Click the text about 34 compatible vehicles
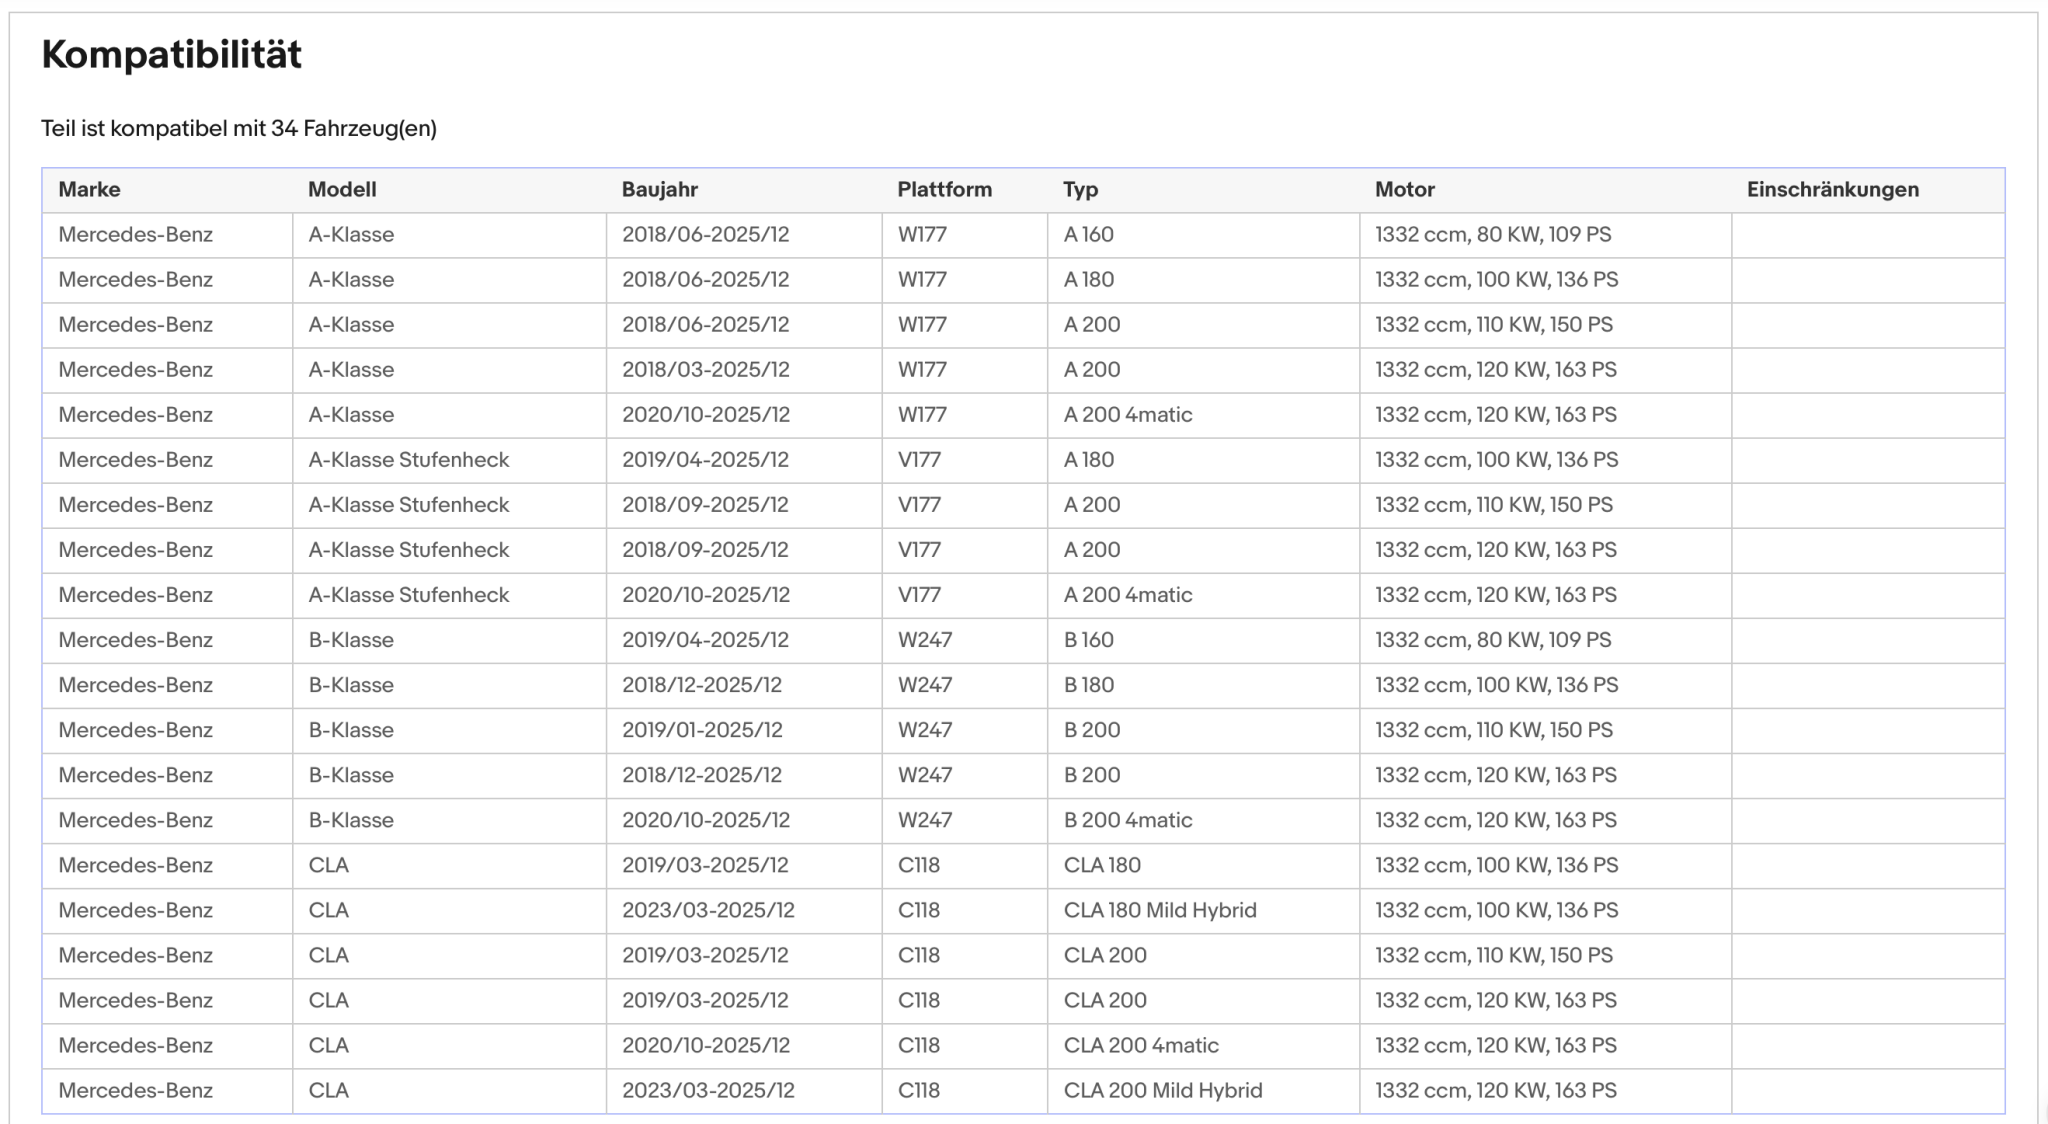Image resolution: width=2048 pixels, height=1124 pixels. click(x=239, y=128)
